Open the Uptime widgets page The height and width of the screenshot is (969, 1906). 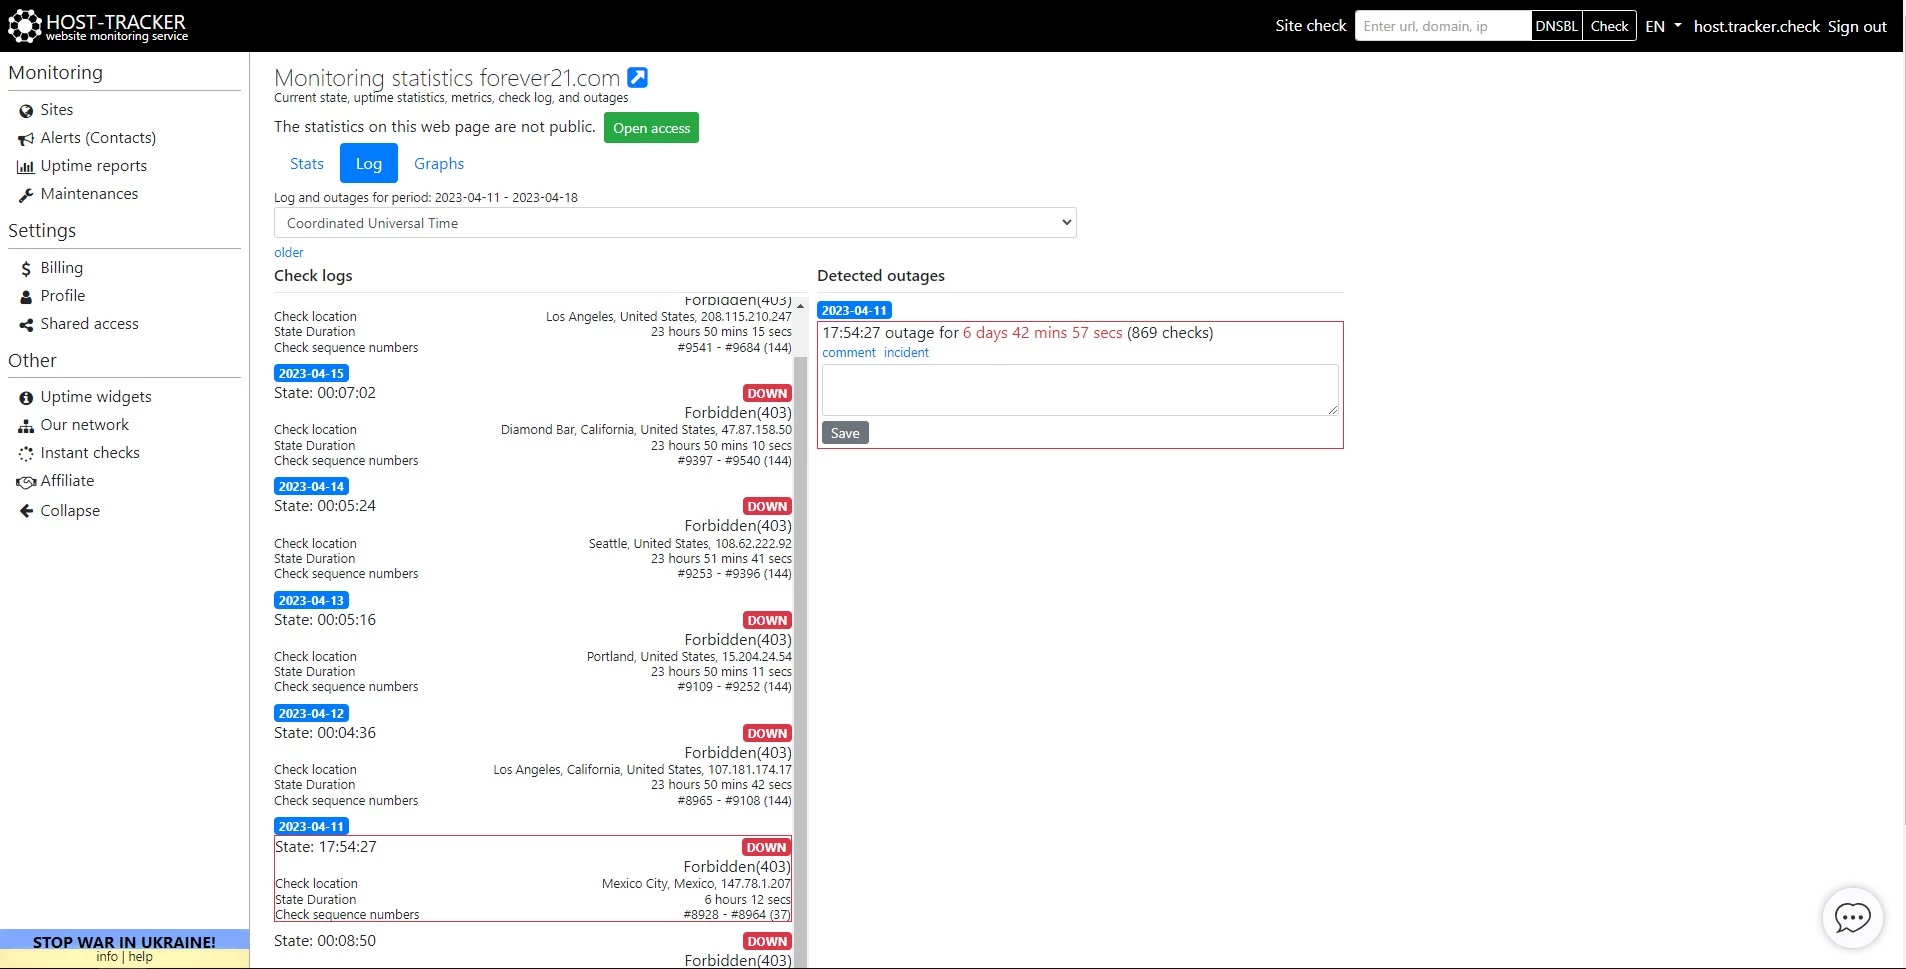96,397
